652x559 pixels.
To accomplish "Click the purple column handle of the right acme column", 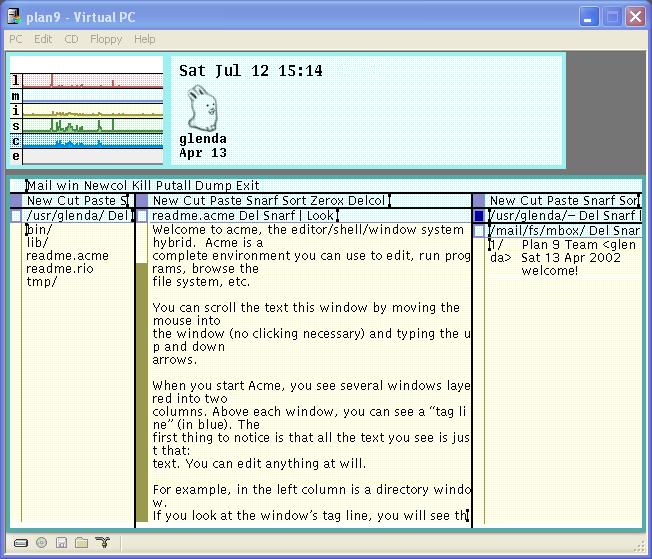I will (479, 201).
